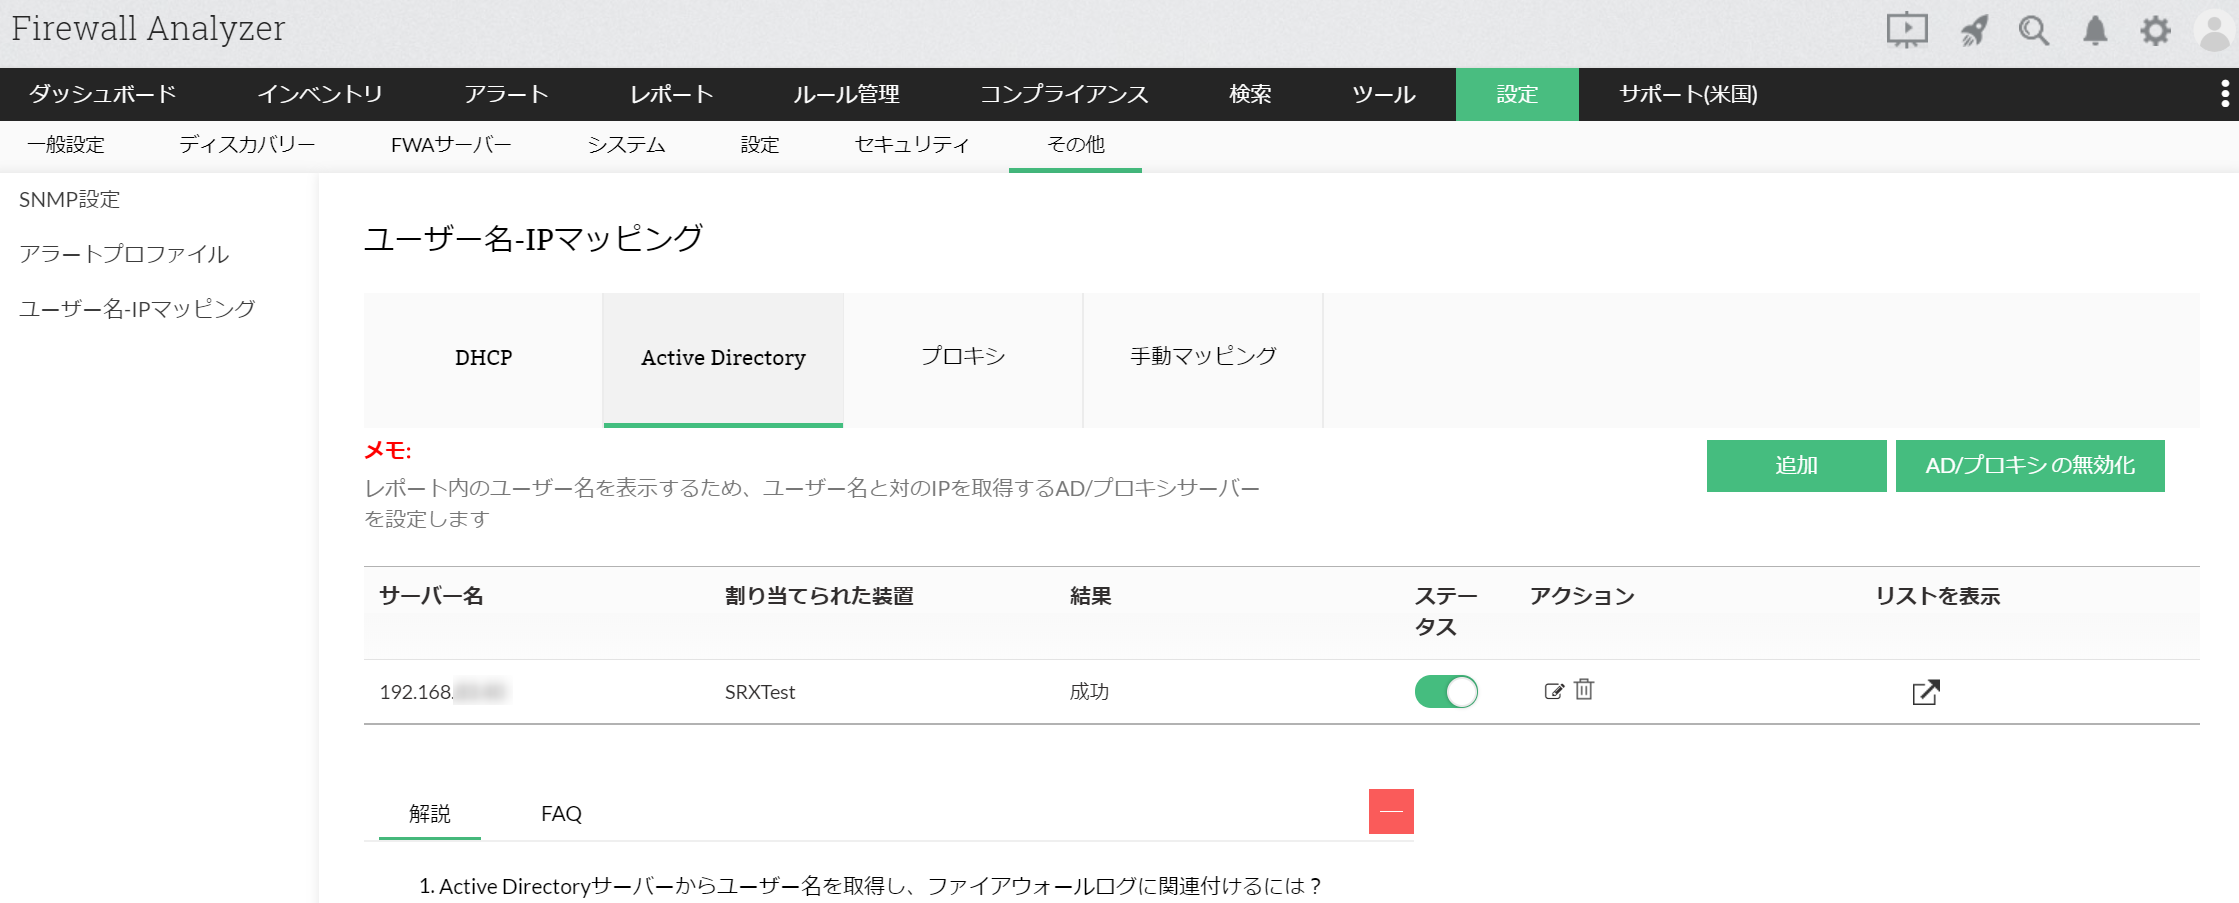2239x903 pixels.
Task: Expand the first Active Directory FAQ question
Action: tap(870, 886)
